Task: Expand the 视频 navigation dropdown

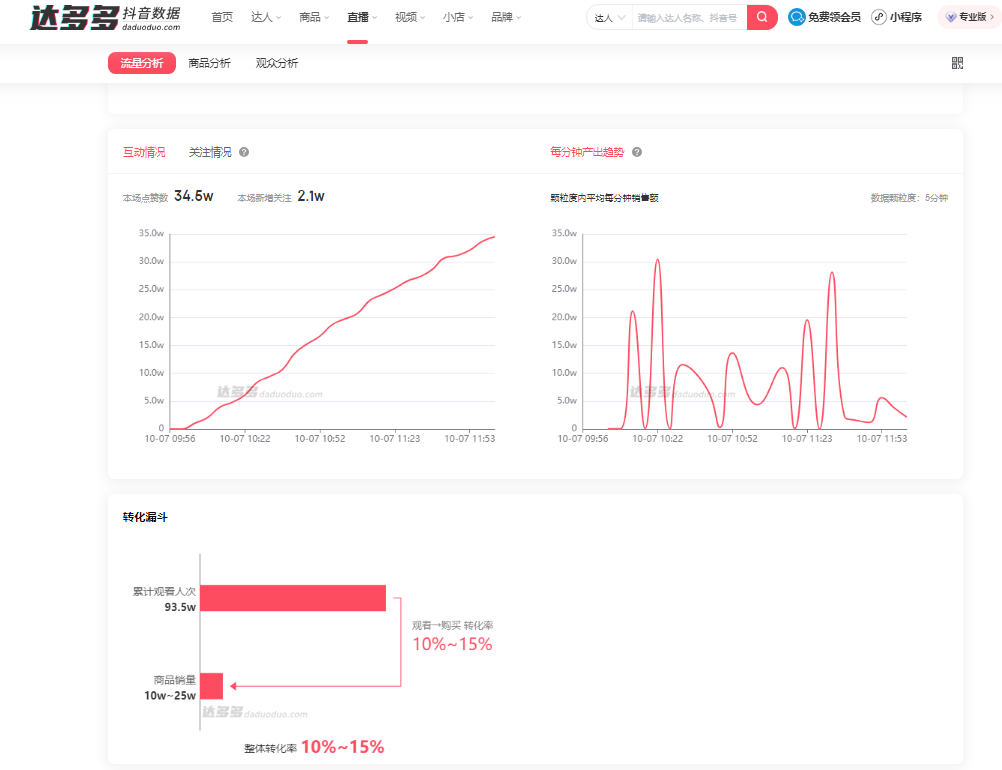Action: point(410,17)
